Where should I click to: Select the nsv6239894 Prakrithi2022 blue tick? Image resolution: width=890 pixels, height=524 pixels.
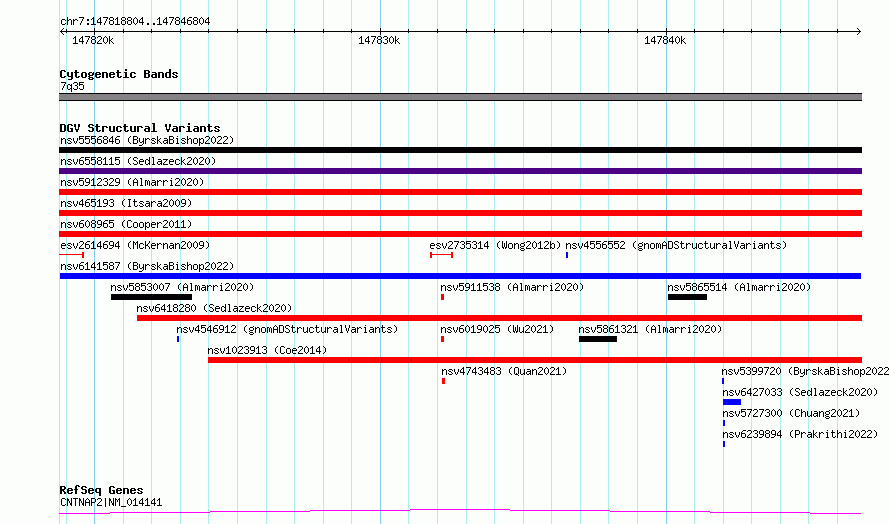tap(724, 445)
